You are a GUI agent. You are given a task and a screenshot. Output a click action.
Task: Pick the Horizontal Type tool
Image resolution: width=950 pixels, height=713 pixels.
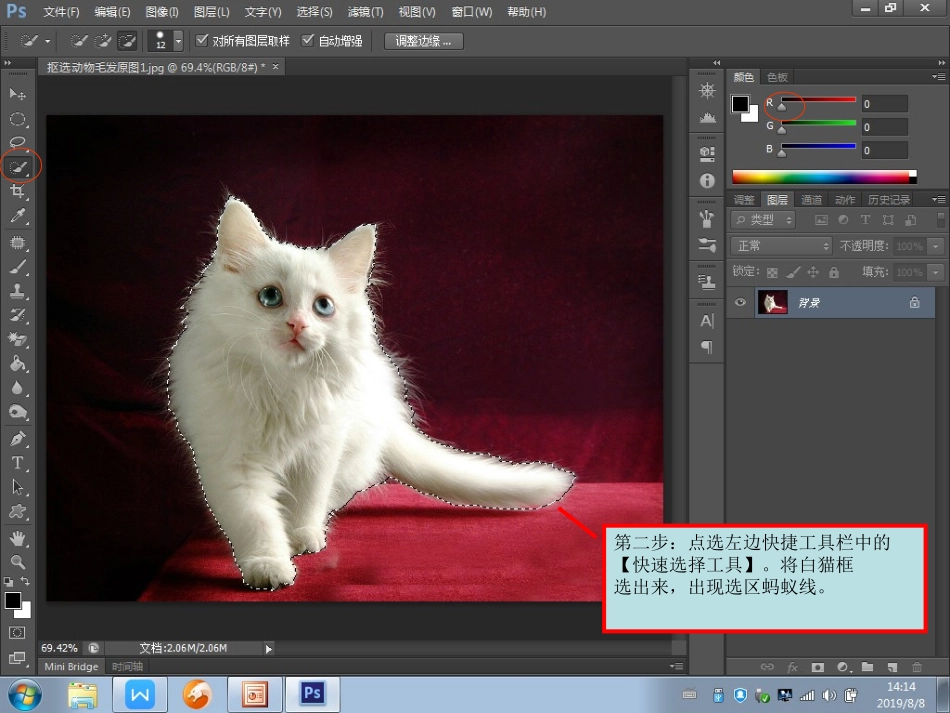pyautogui.click(x=18, y=463)
